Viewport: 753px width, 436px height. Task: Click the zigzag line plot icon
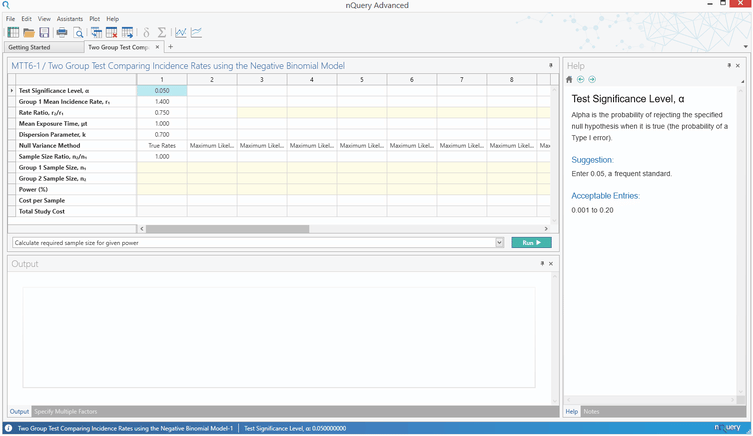pyautogui.click(x=181, y=33)
